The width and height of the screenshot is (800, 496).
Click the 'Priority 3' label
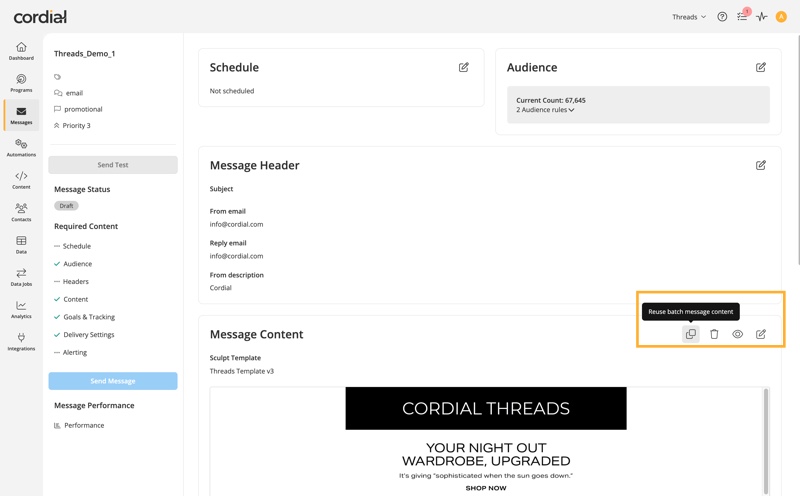coord(77,126)
